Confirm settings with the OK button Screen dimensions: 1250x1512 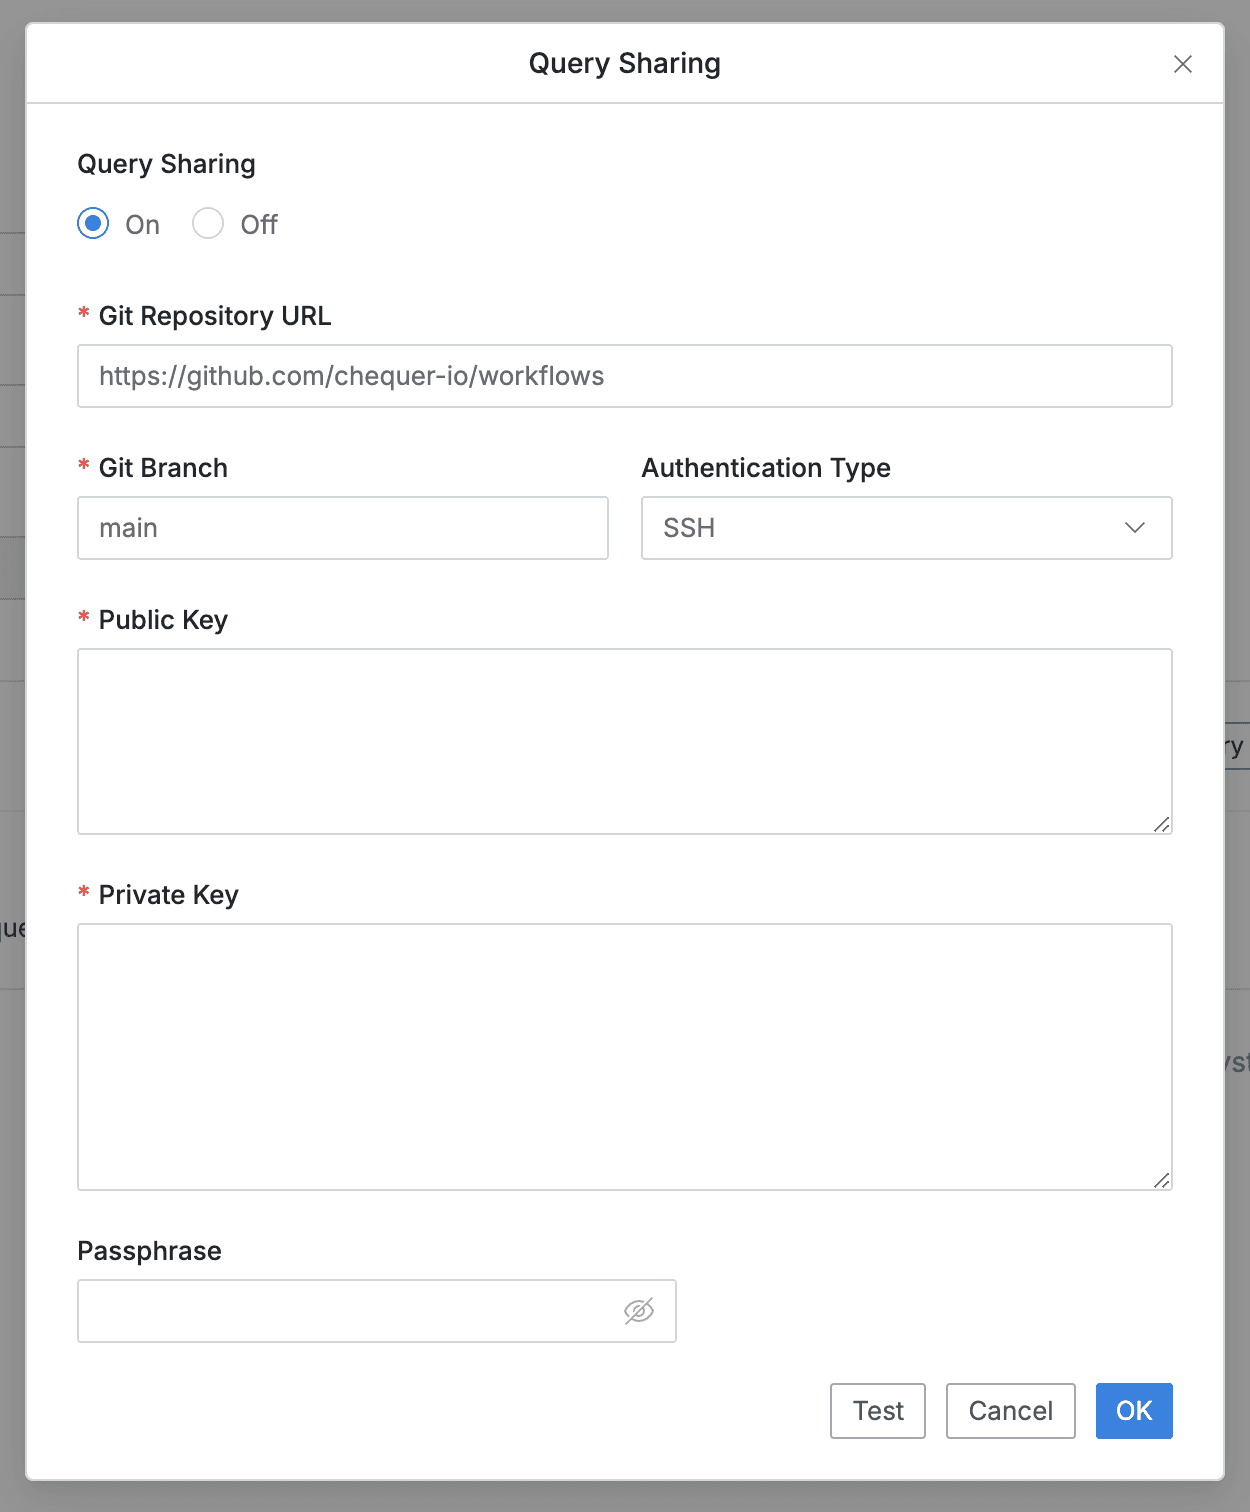1133,1410
